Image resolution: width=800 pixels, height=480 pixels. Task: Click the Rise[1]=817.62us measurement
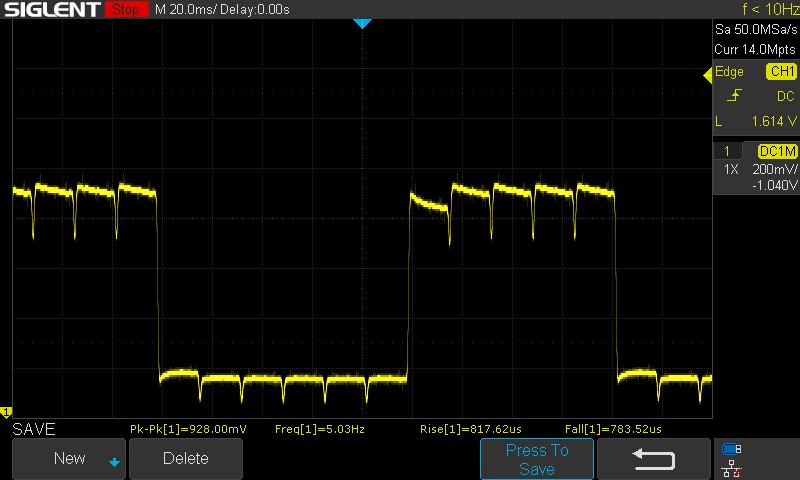click(470, 429)
